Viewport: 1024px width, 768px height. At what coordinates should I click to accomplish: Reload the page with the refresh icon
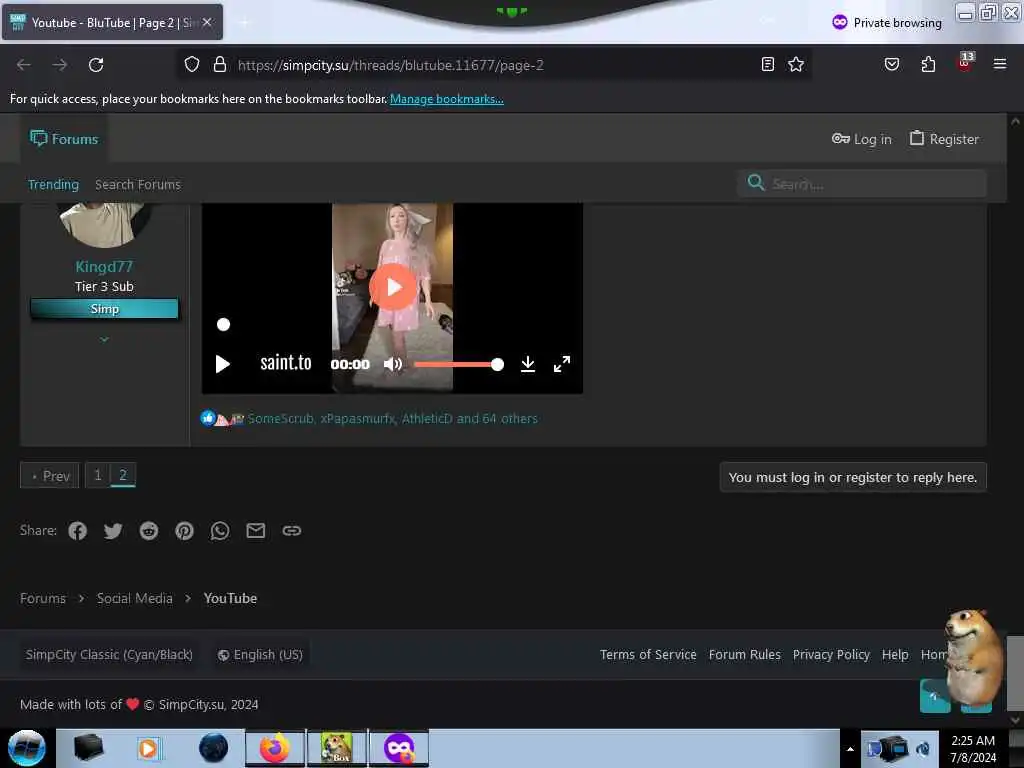(96, 65)
